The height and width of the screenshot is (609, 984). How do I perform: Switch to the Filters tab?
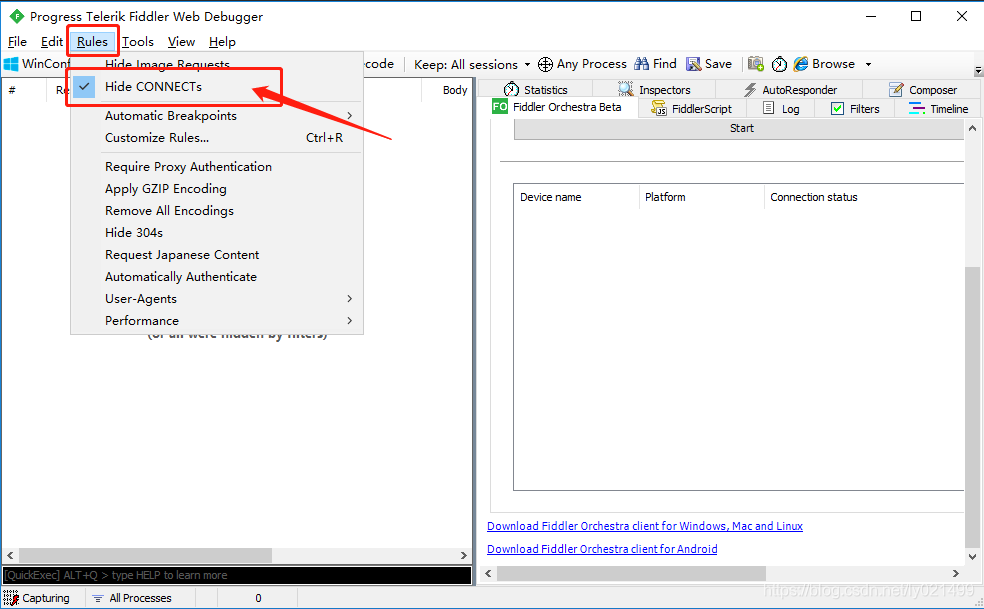pos(855,109)
